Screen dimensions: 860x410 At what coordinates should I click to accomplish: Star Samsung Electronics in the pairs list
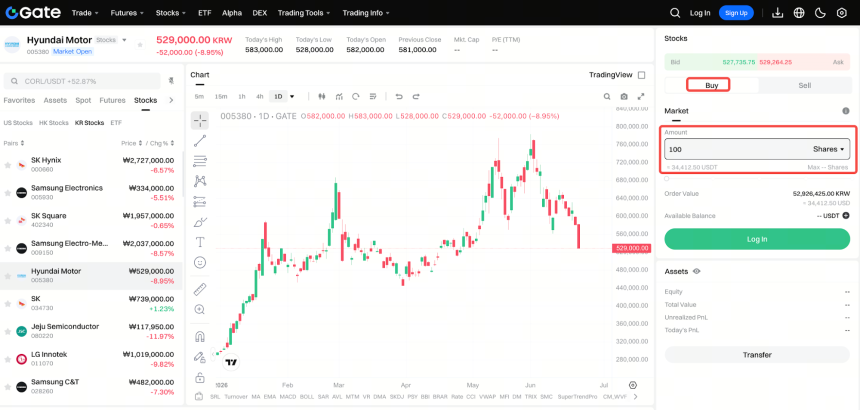coord(8,193)
